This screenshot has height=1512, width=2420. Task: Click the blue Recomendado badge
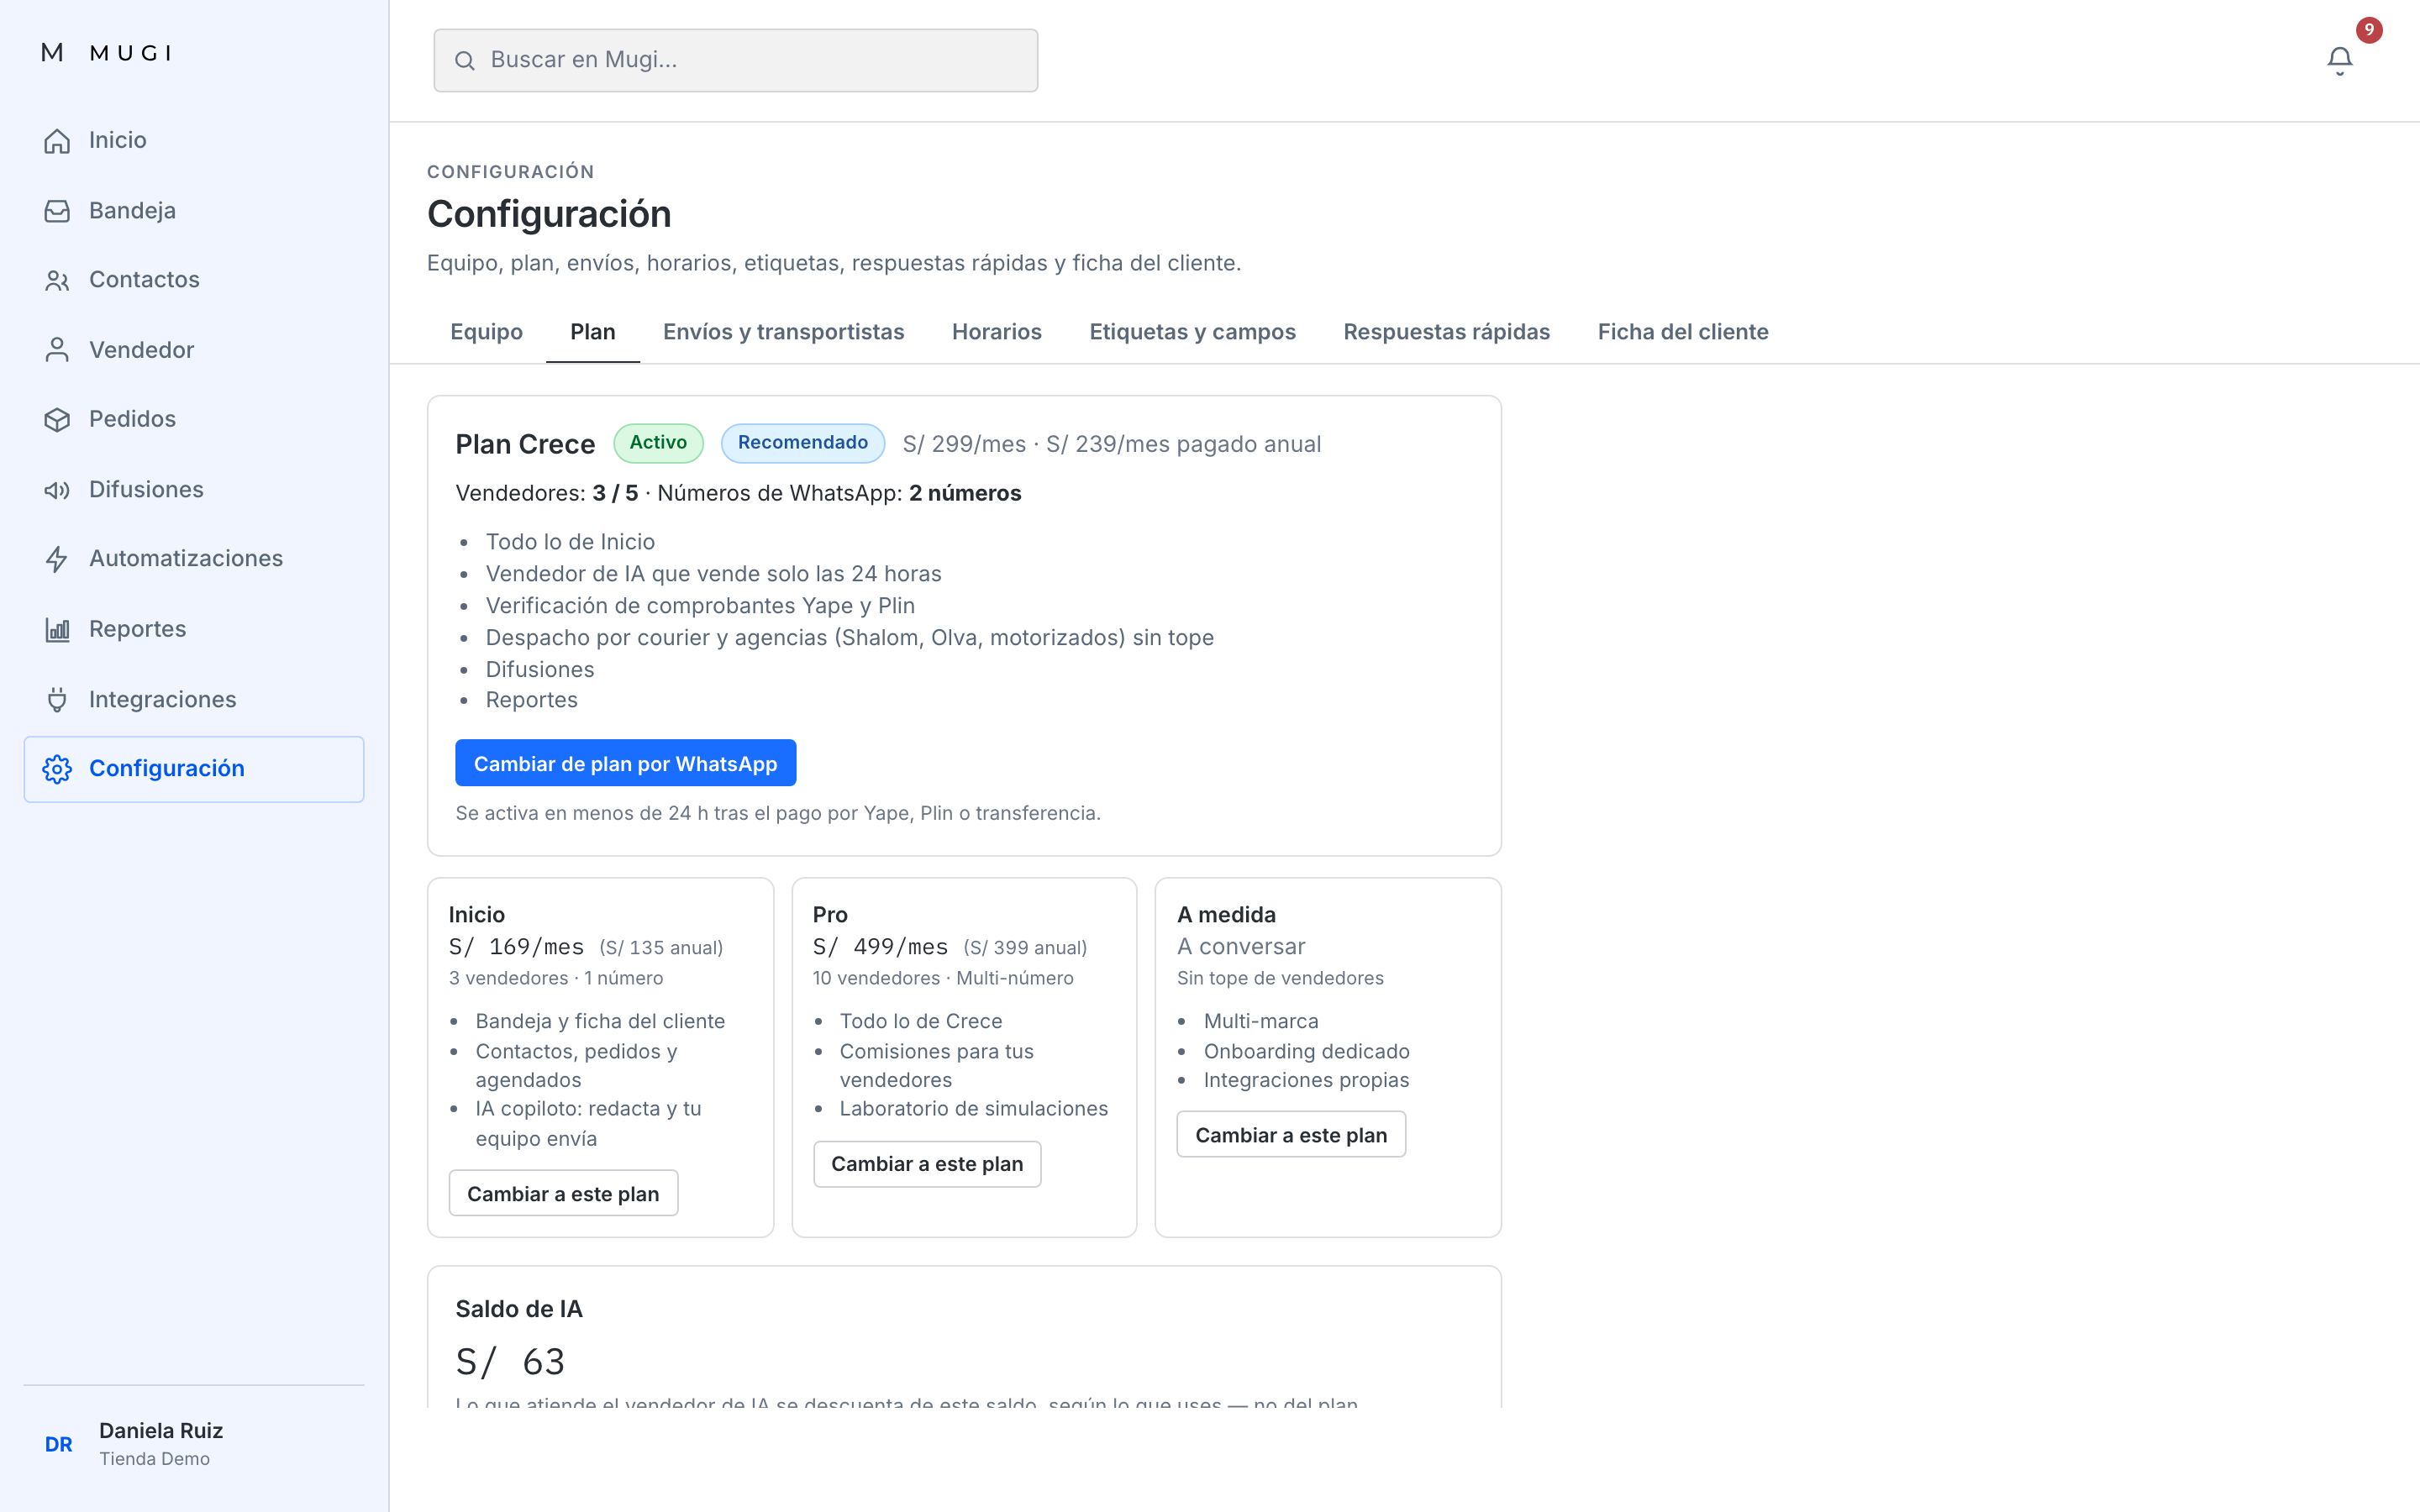(x=803, y=443)
